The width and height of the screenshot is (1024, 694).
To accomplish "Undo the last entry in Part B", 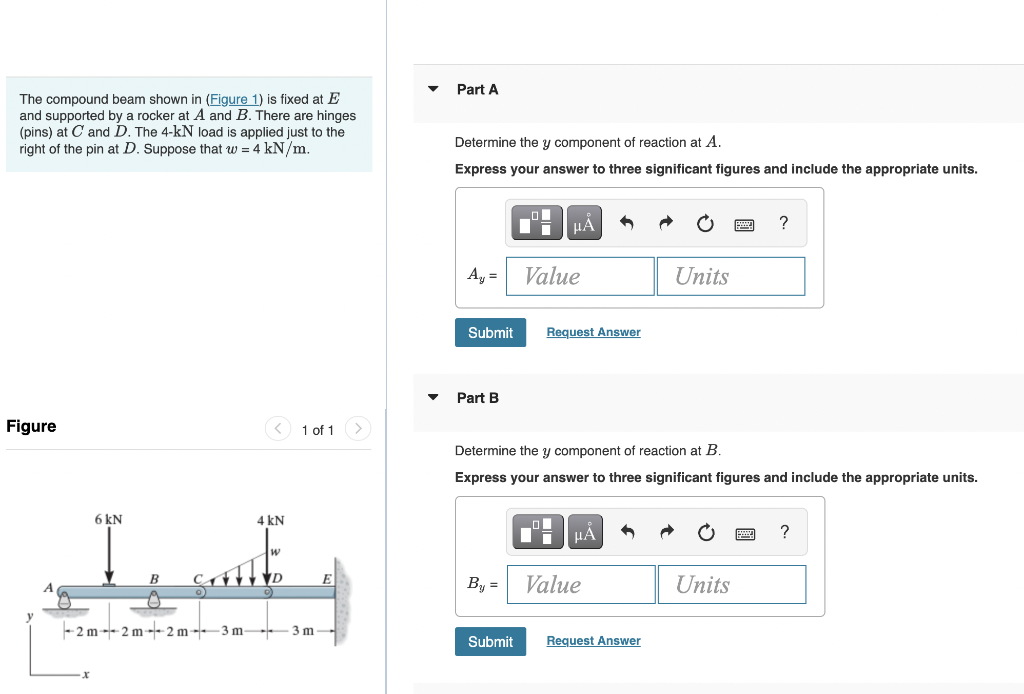I will click(626, 531).
